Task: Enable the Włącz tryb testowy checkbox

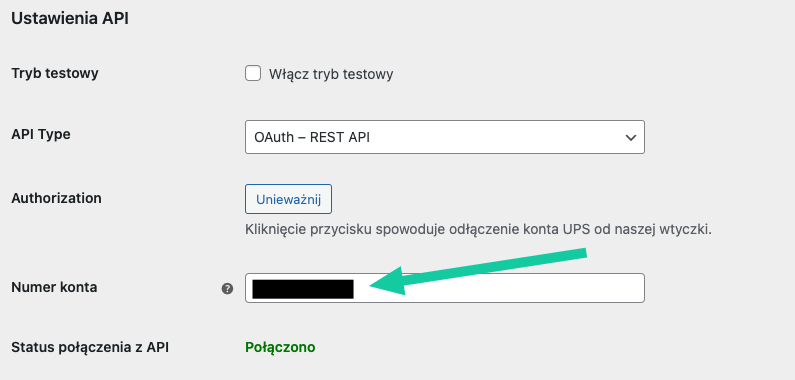Action: tap(253, 74)
